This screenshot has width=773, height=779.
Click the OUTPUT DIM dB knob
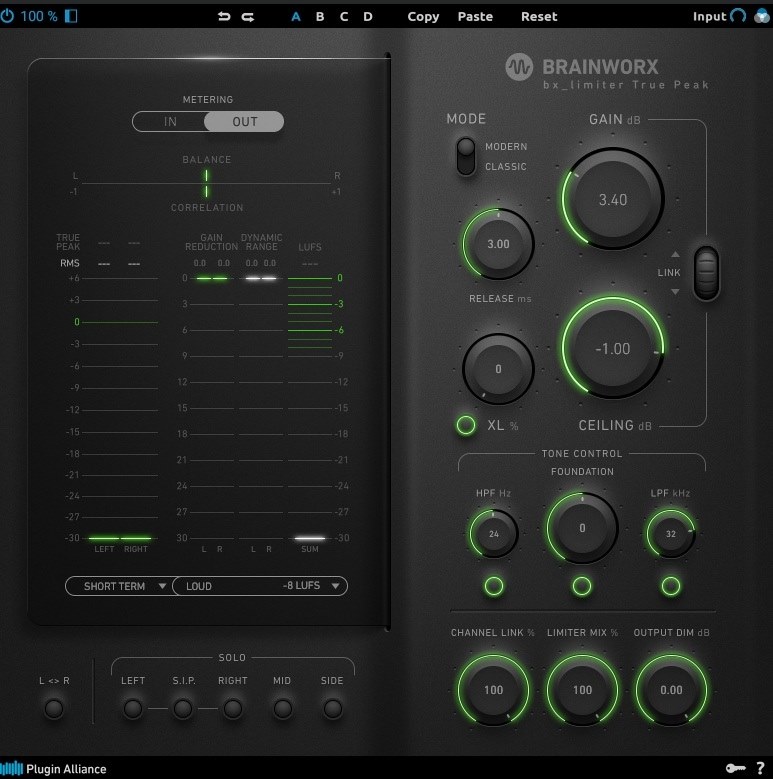[671, 690]
